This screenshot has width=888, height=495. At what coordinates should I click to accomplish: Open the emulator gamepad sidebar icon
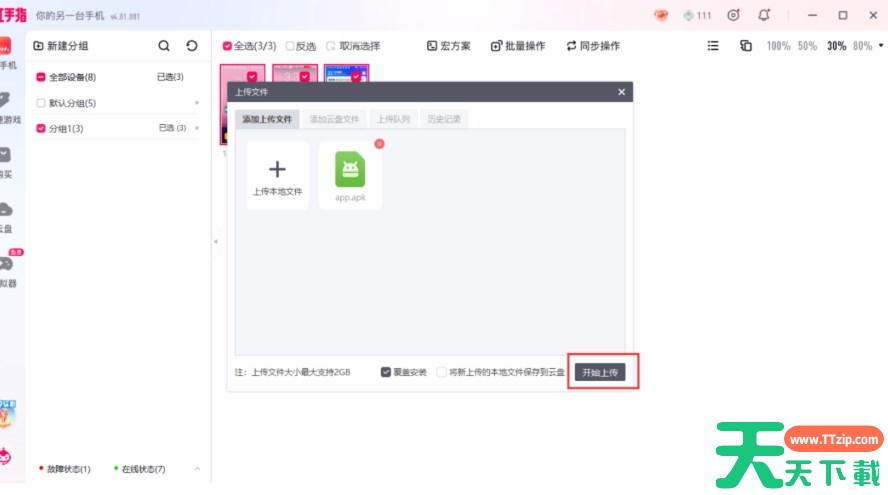(x=6, y=264)
